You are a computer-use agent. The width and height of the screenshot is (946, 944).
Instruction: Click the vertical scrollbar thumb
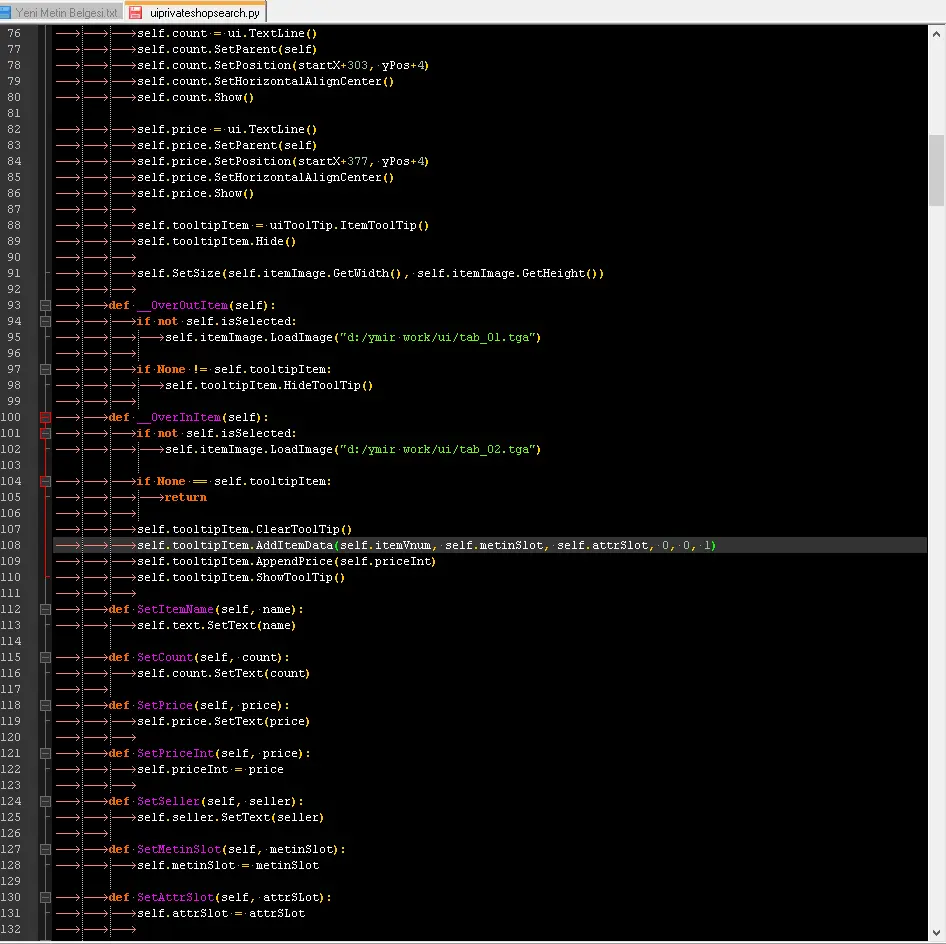[936, 168]
